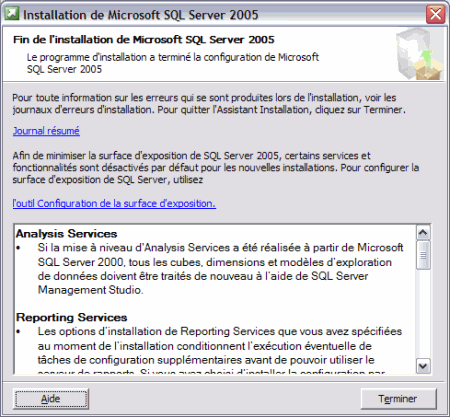Click the Aide button
This screenshot has height=417, width=450.
[51, 399]
